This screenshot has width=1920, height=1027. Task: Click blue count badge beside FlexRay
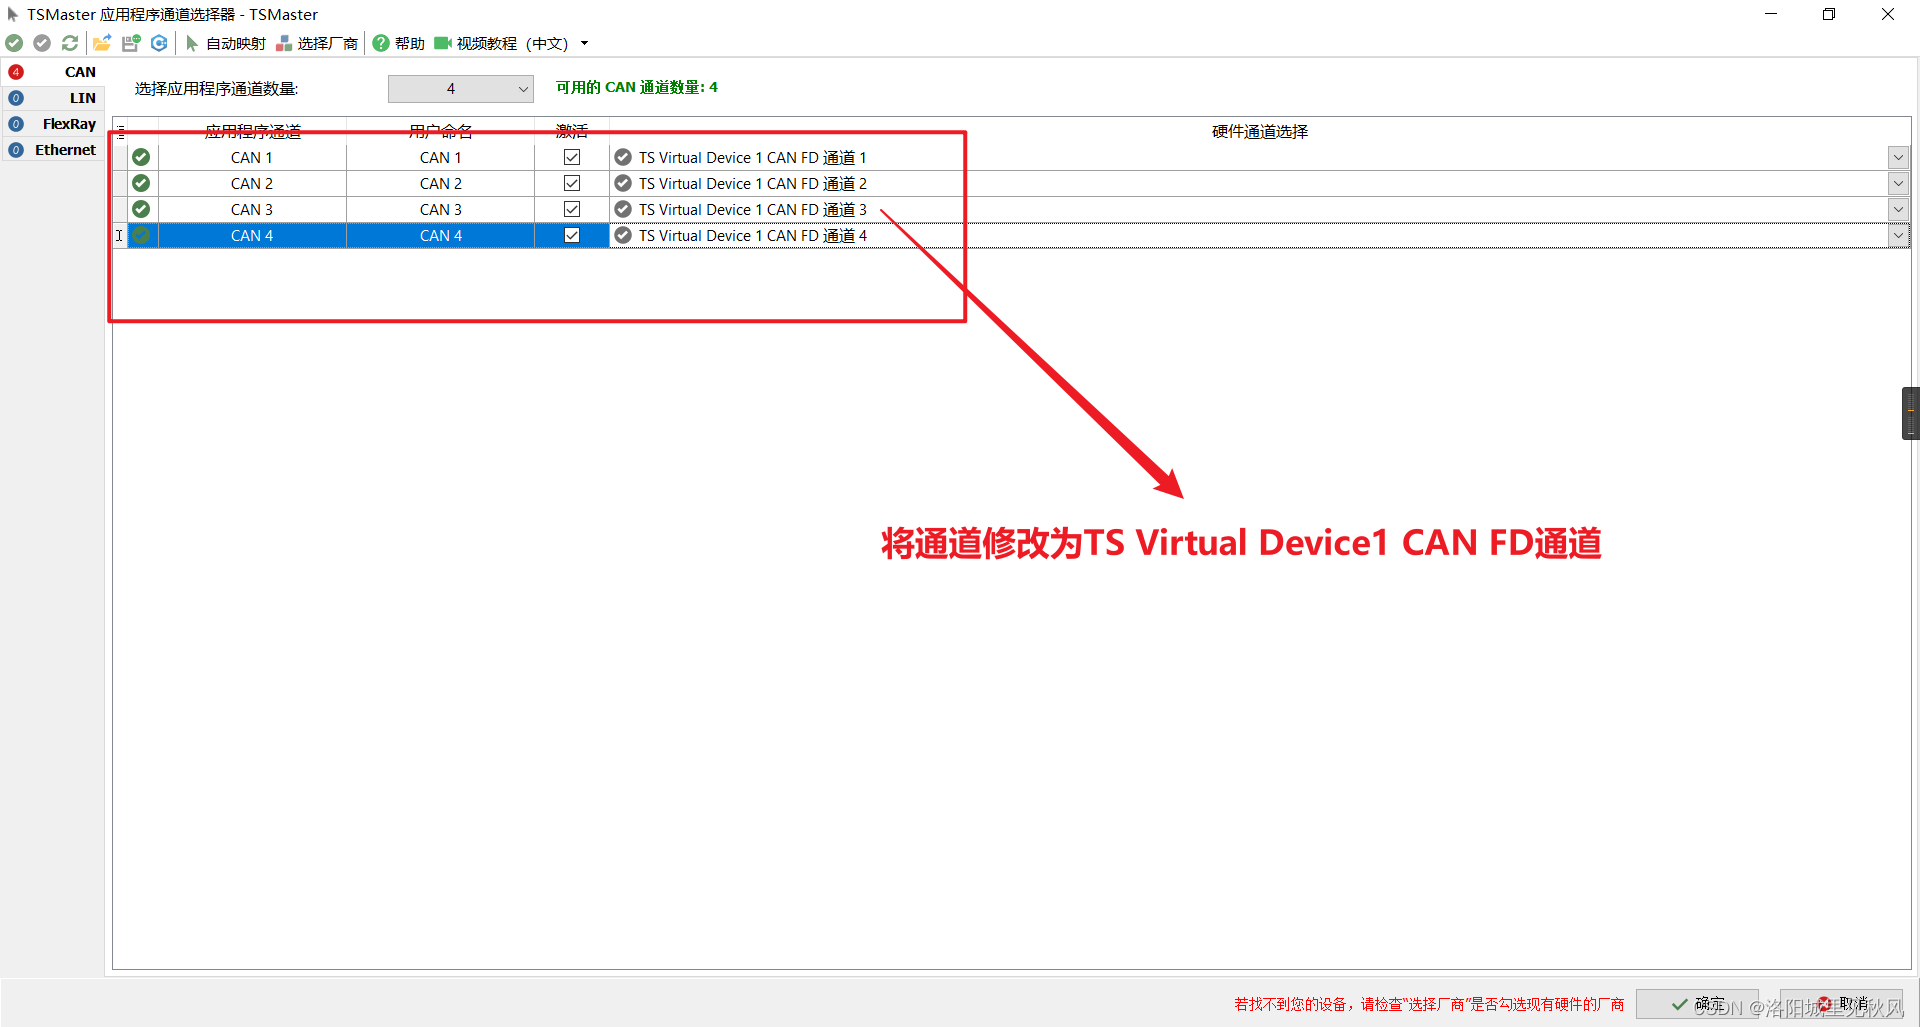pyautogui.click(x=16, y=124)
